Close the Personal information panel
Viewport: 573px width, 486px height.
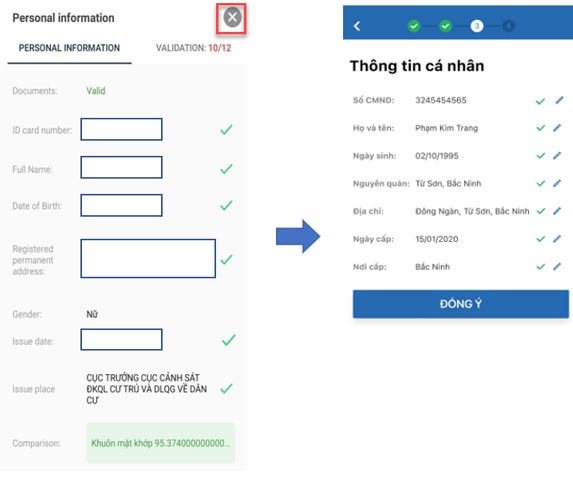(x=232, y=17)
